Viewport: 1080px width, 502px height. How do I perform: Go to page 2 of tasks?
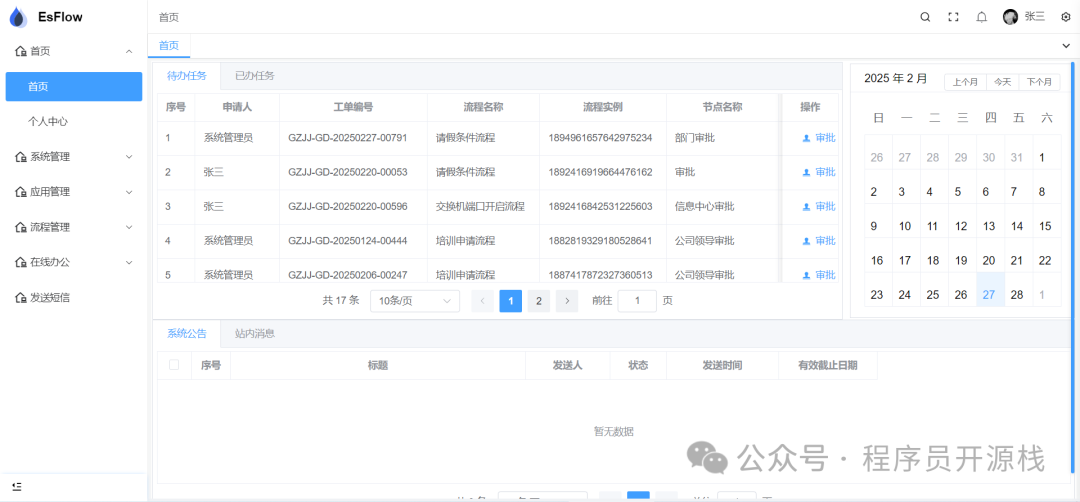point(539,301)
